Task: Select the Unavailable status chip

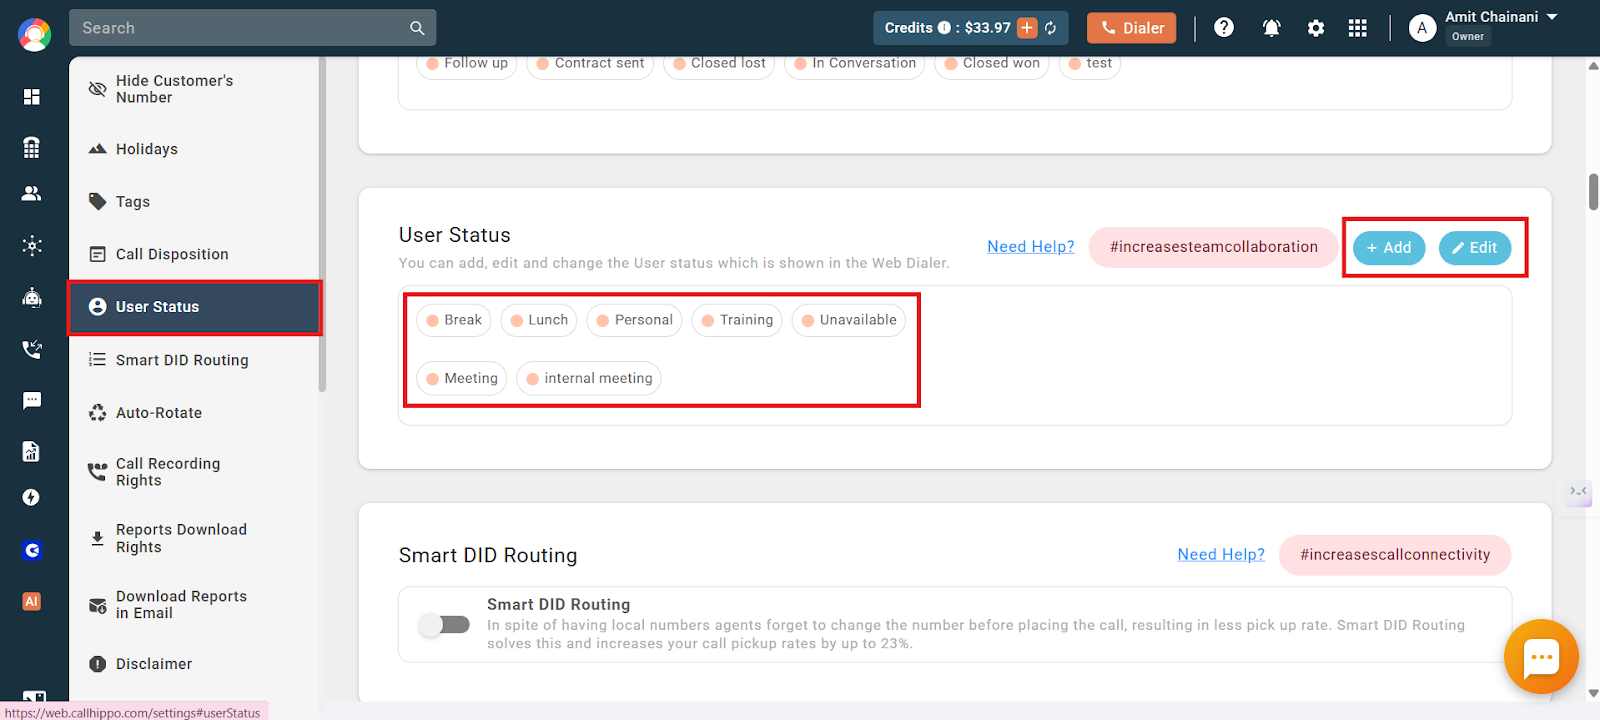Action: click(849, 320)
